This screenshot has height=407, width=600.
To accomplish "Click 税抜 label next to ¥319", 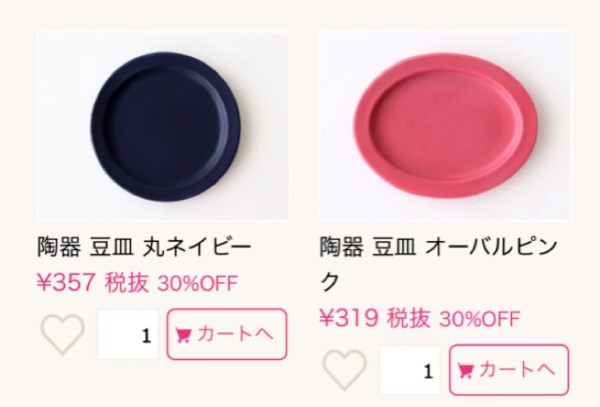I will coord(408,318).
